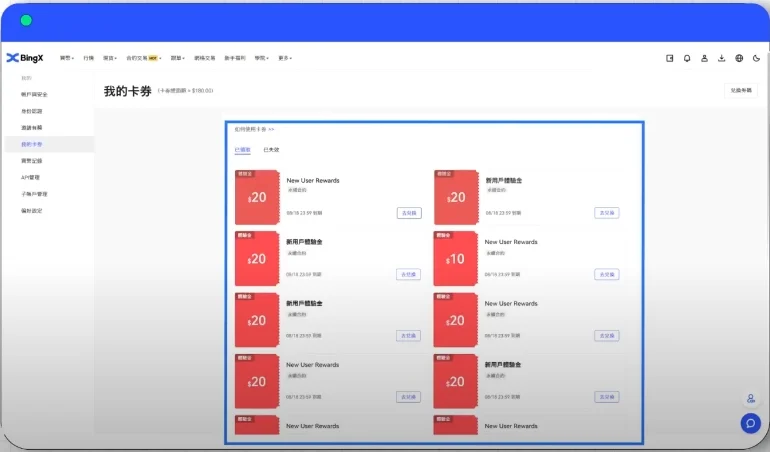Open 邀請有獎 in sidebar
This screenshot has height=452, width=770.
pyautogui.click(x=31, y=128)
